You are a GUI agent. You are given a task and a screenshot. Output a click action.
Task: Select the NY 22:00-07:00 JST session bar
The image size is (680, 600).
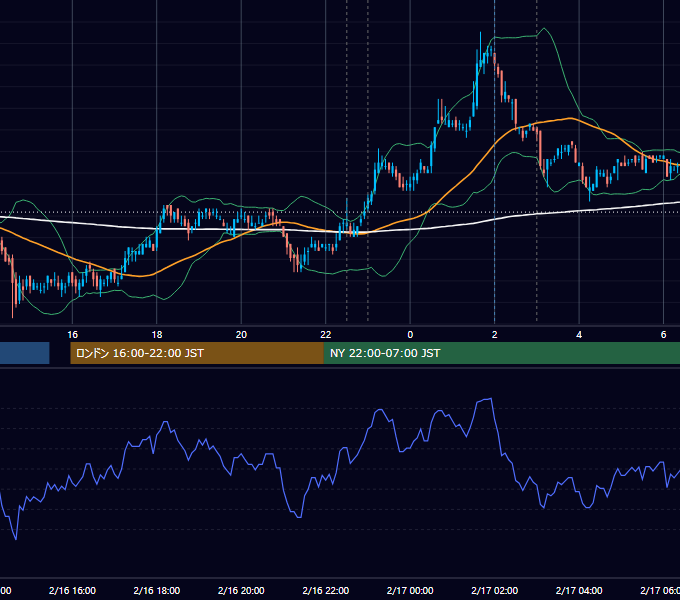(502, 353)
